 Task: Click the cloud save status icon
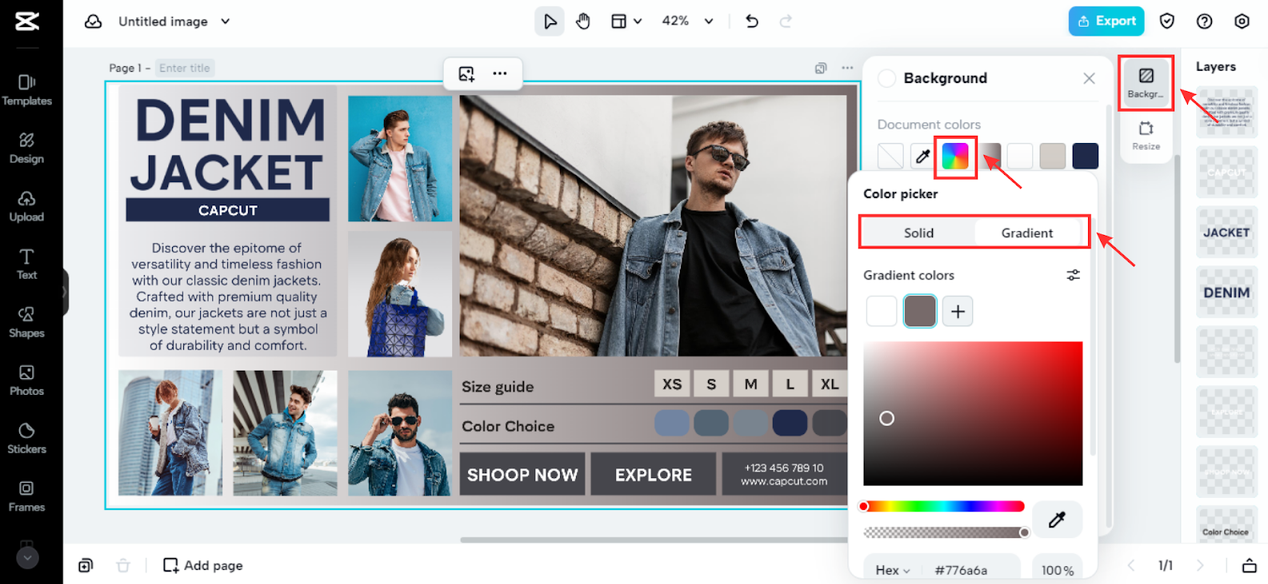pos(93,21)
